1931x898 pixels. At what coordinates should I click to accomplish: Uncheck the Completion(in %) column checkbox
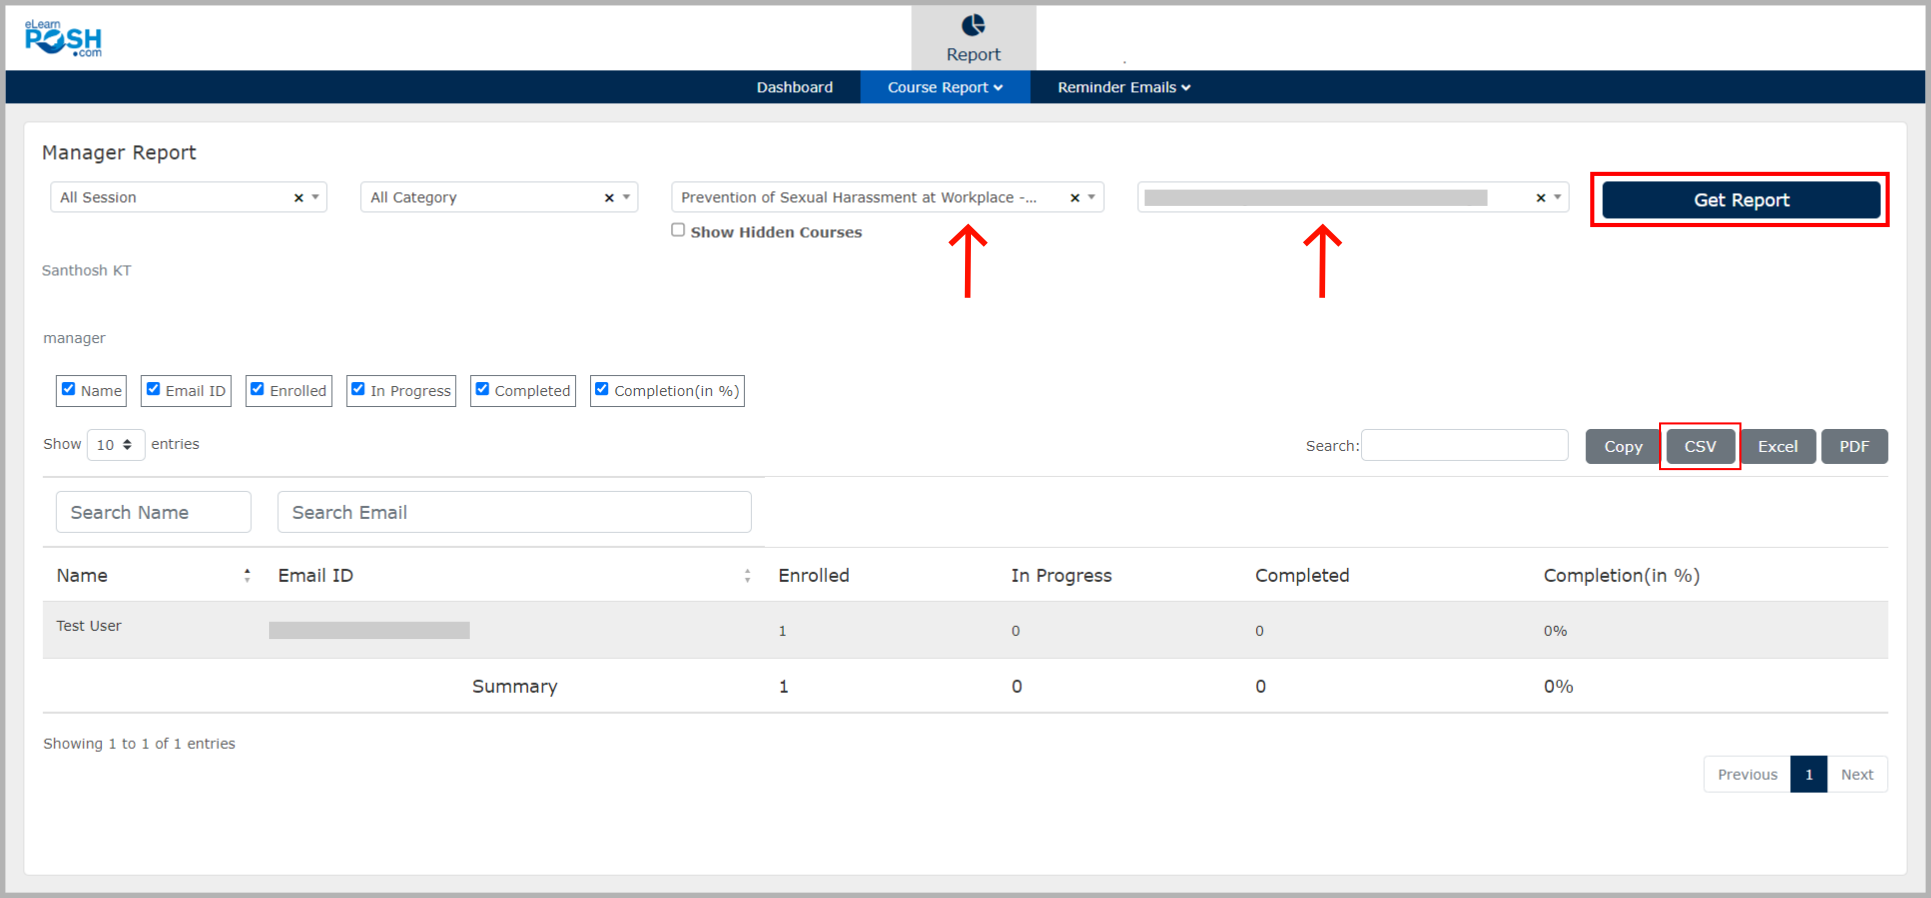click(x=602, y=389)
